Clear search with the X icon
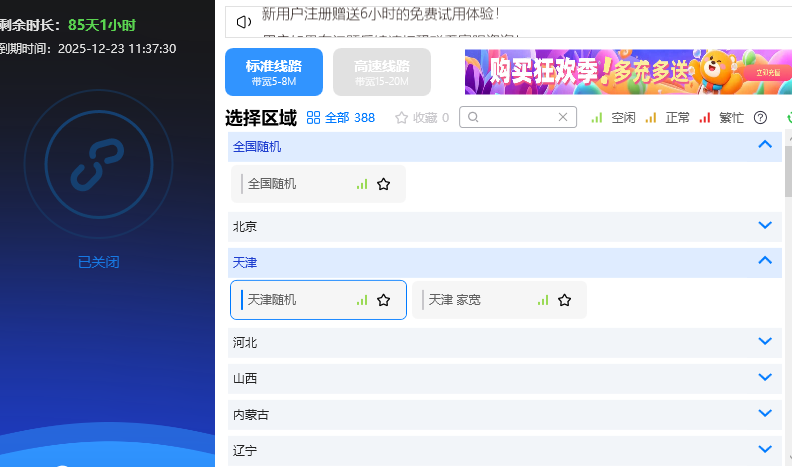This screenshot has width=792, height=467. [563, 118]
